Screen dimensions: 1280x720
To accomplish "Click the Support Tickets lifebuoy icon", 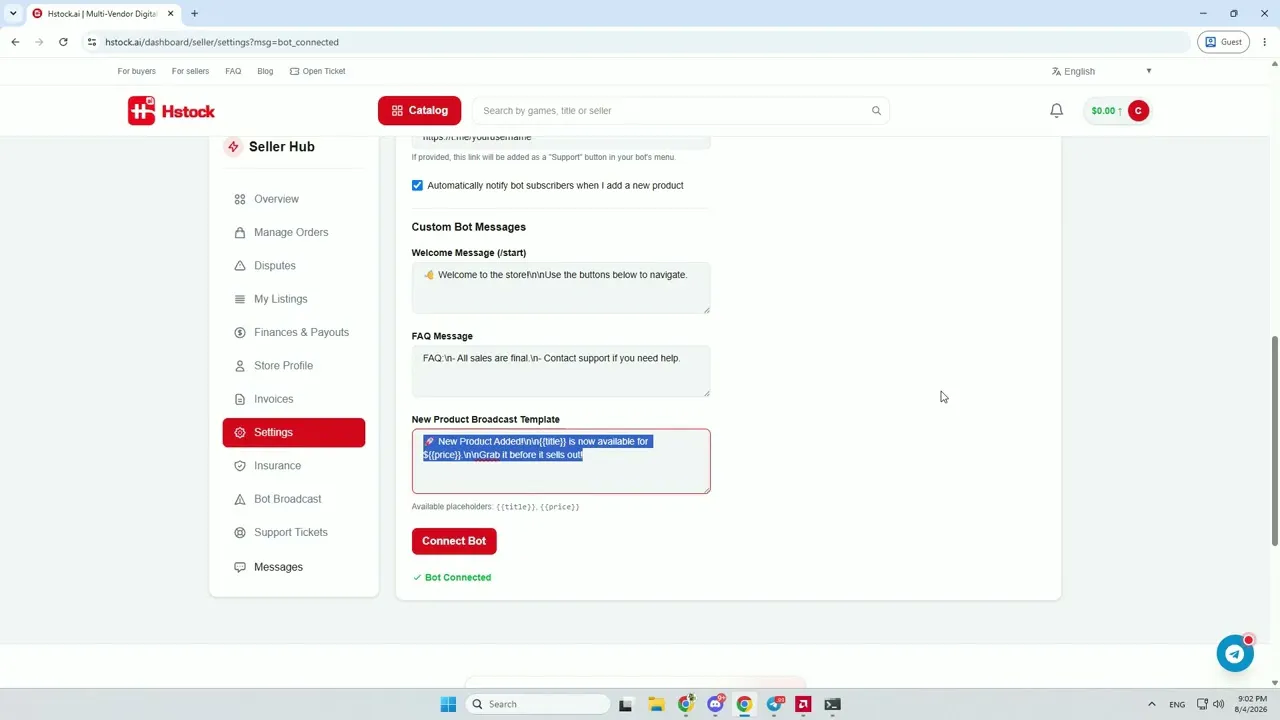I will coord(240,533).
